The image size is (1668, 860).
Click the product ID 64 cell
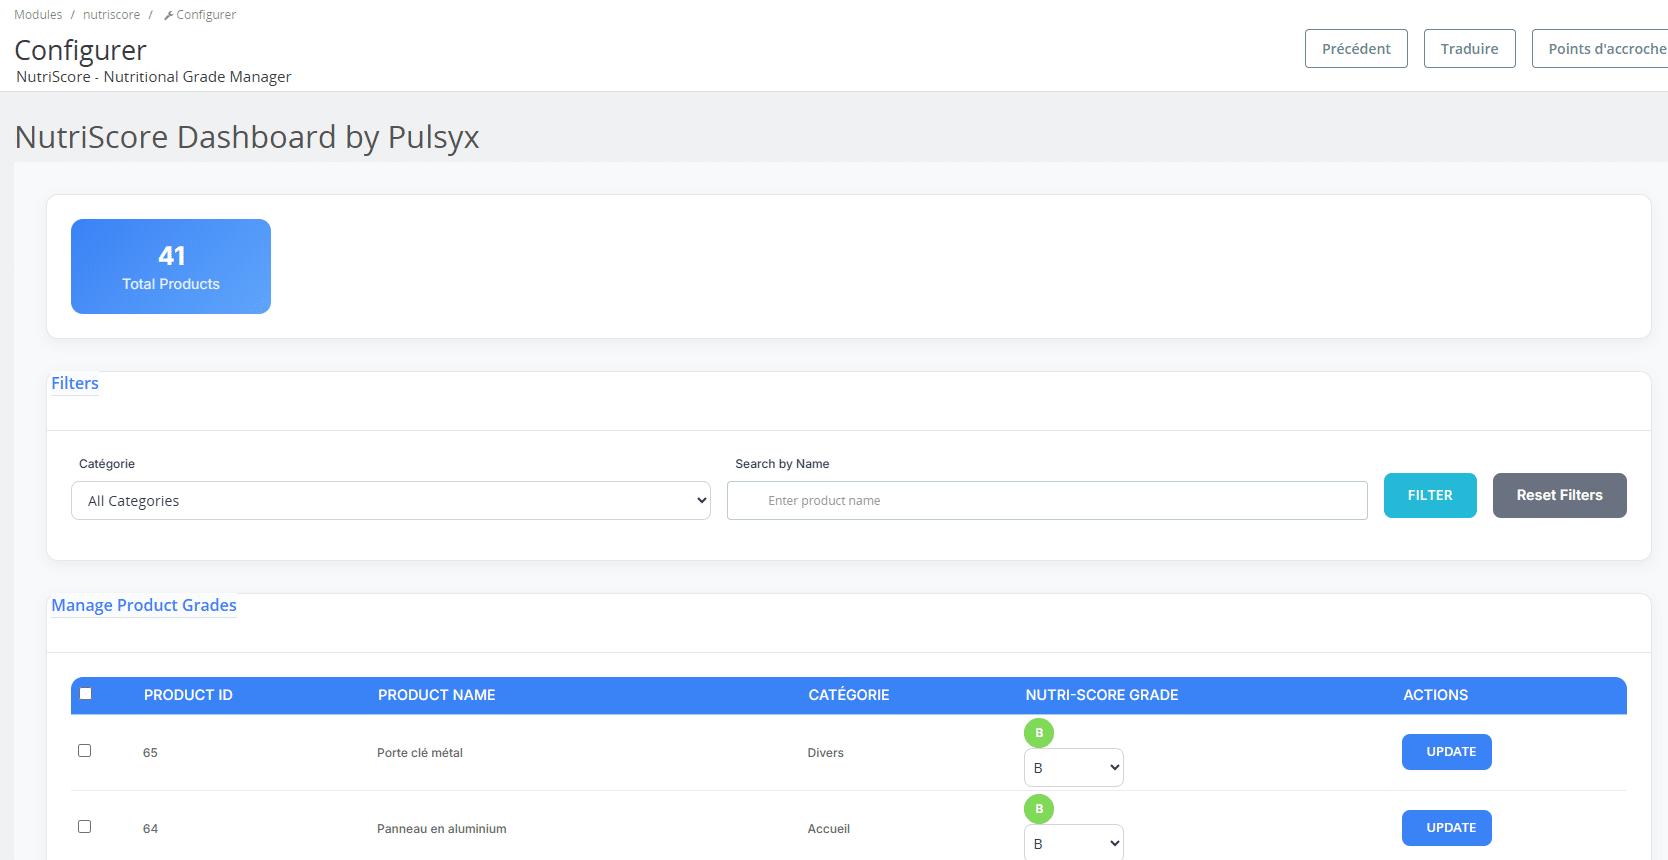[150, 829]
